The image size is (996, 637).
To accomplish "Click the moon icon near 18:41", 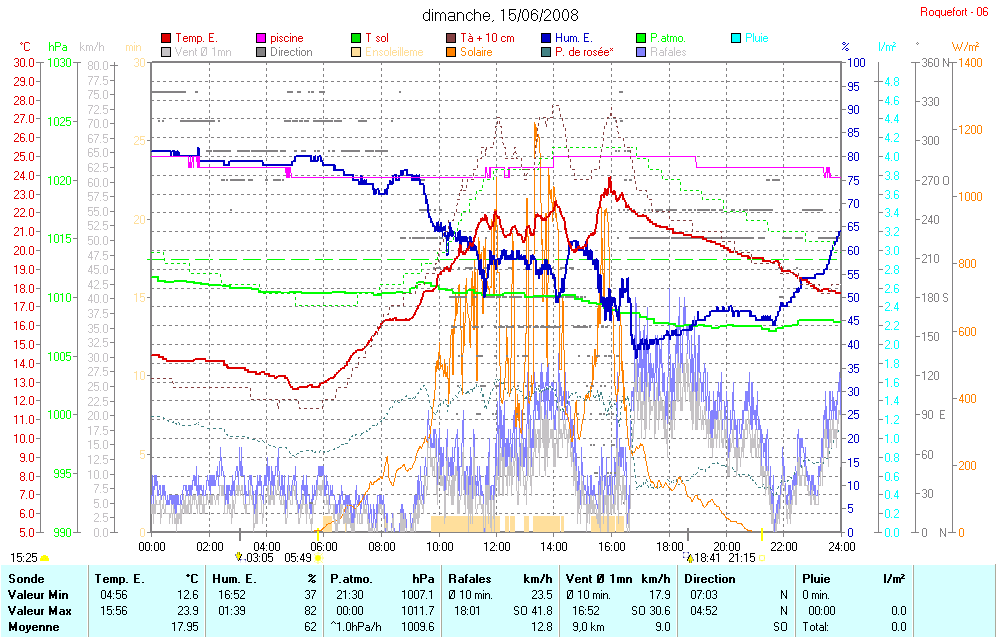I will [688, 558].
